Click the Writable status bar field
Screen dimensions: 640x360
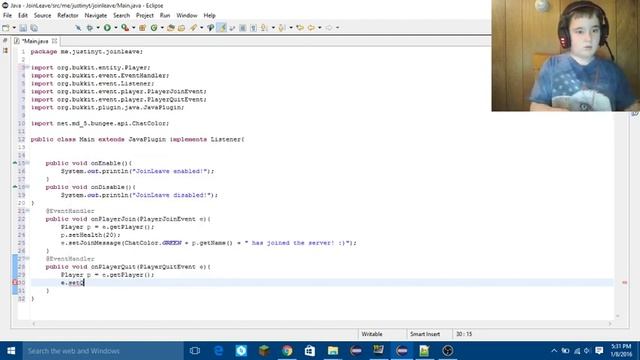[372, 334]
